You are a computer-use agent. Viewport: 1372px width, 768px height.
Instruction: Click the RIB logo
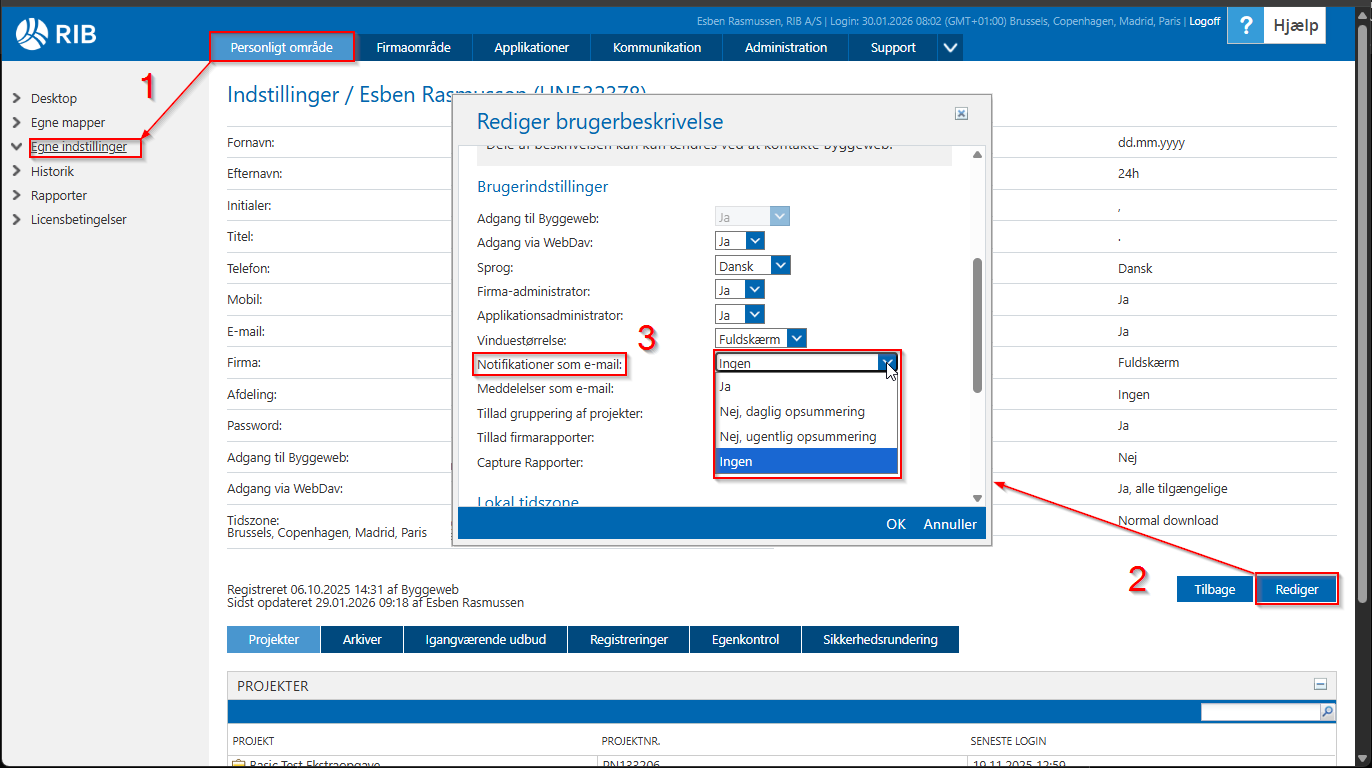55,34
